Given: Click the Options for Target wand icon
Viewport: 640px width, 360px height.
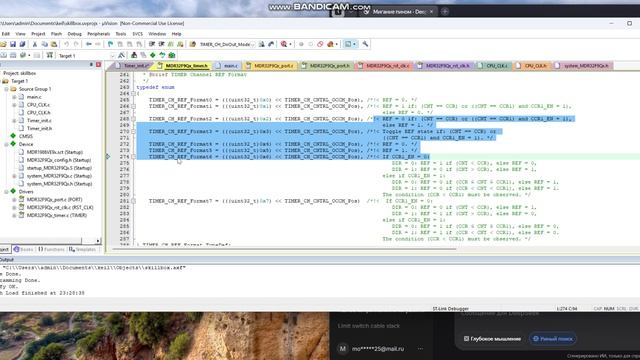Looking at the screenshot, I should [x=121, y=55].
